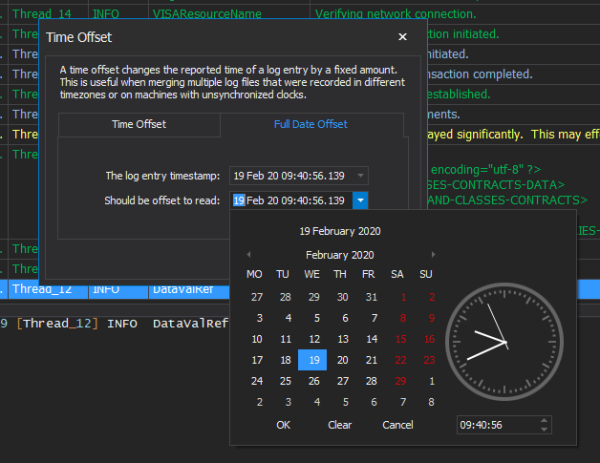Select Saturday February 29 in calendar
The image size is (600, 463).
[400, 381]
